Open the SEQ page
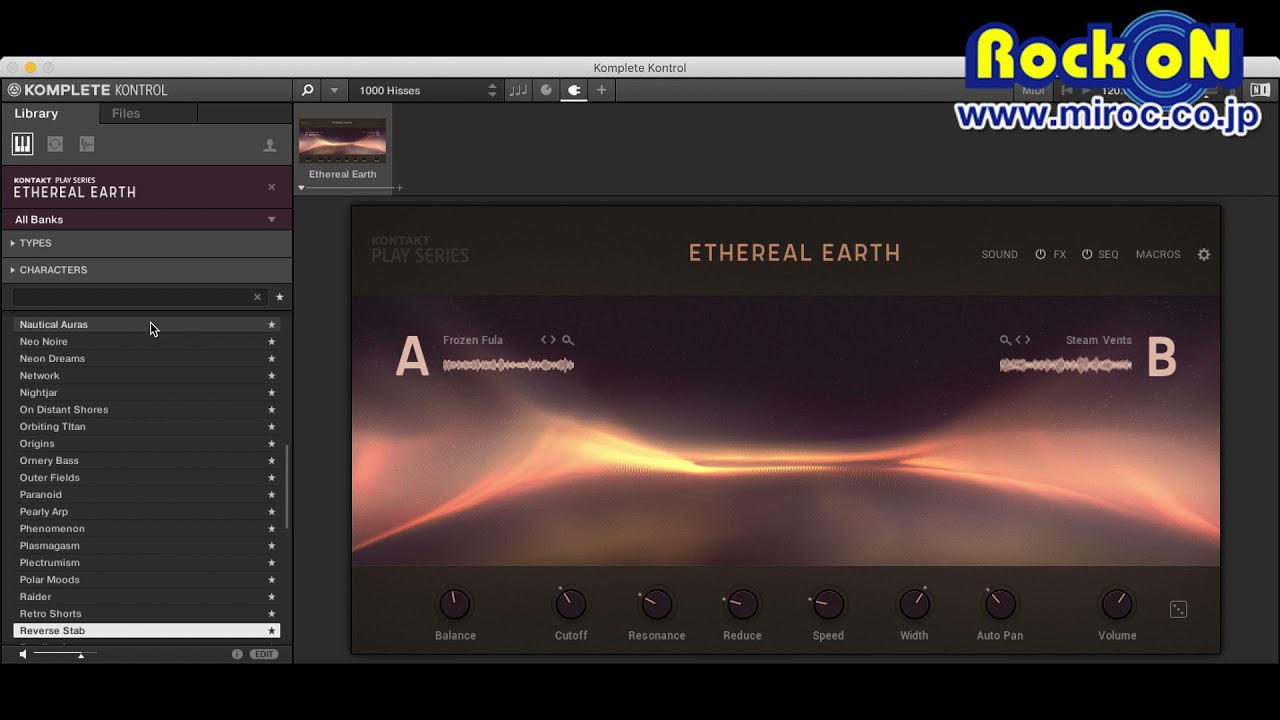 pyautogui.click(x=1108, y=254)
